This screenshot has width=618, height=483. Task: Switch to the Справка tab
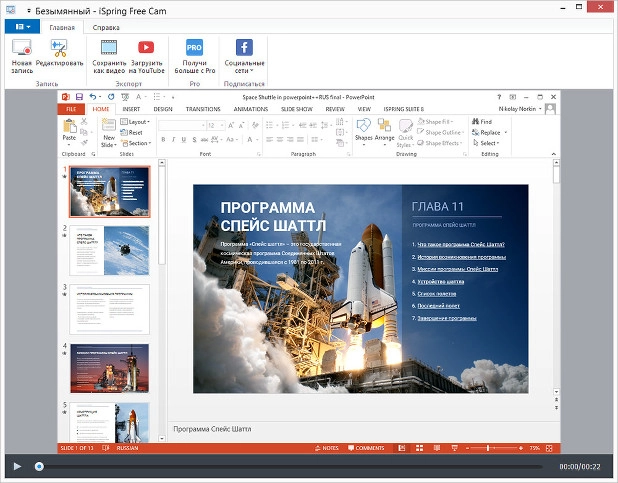click(x=106, y=27)
